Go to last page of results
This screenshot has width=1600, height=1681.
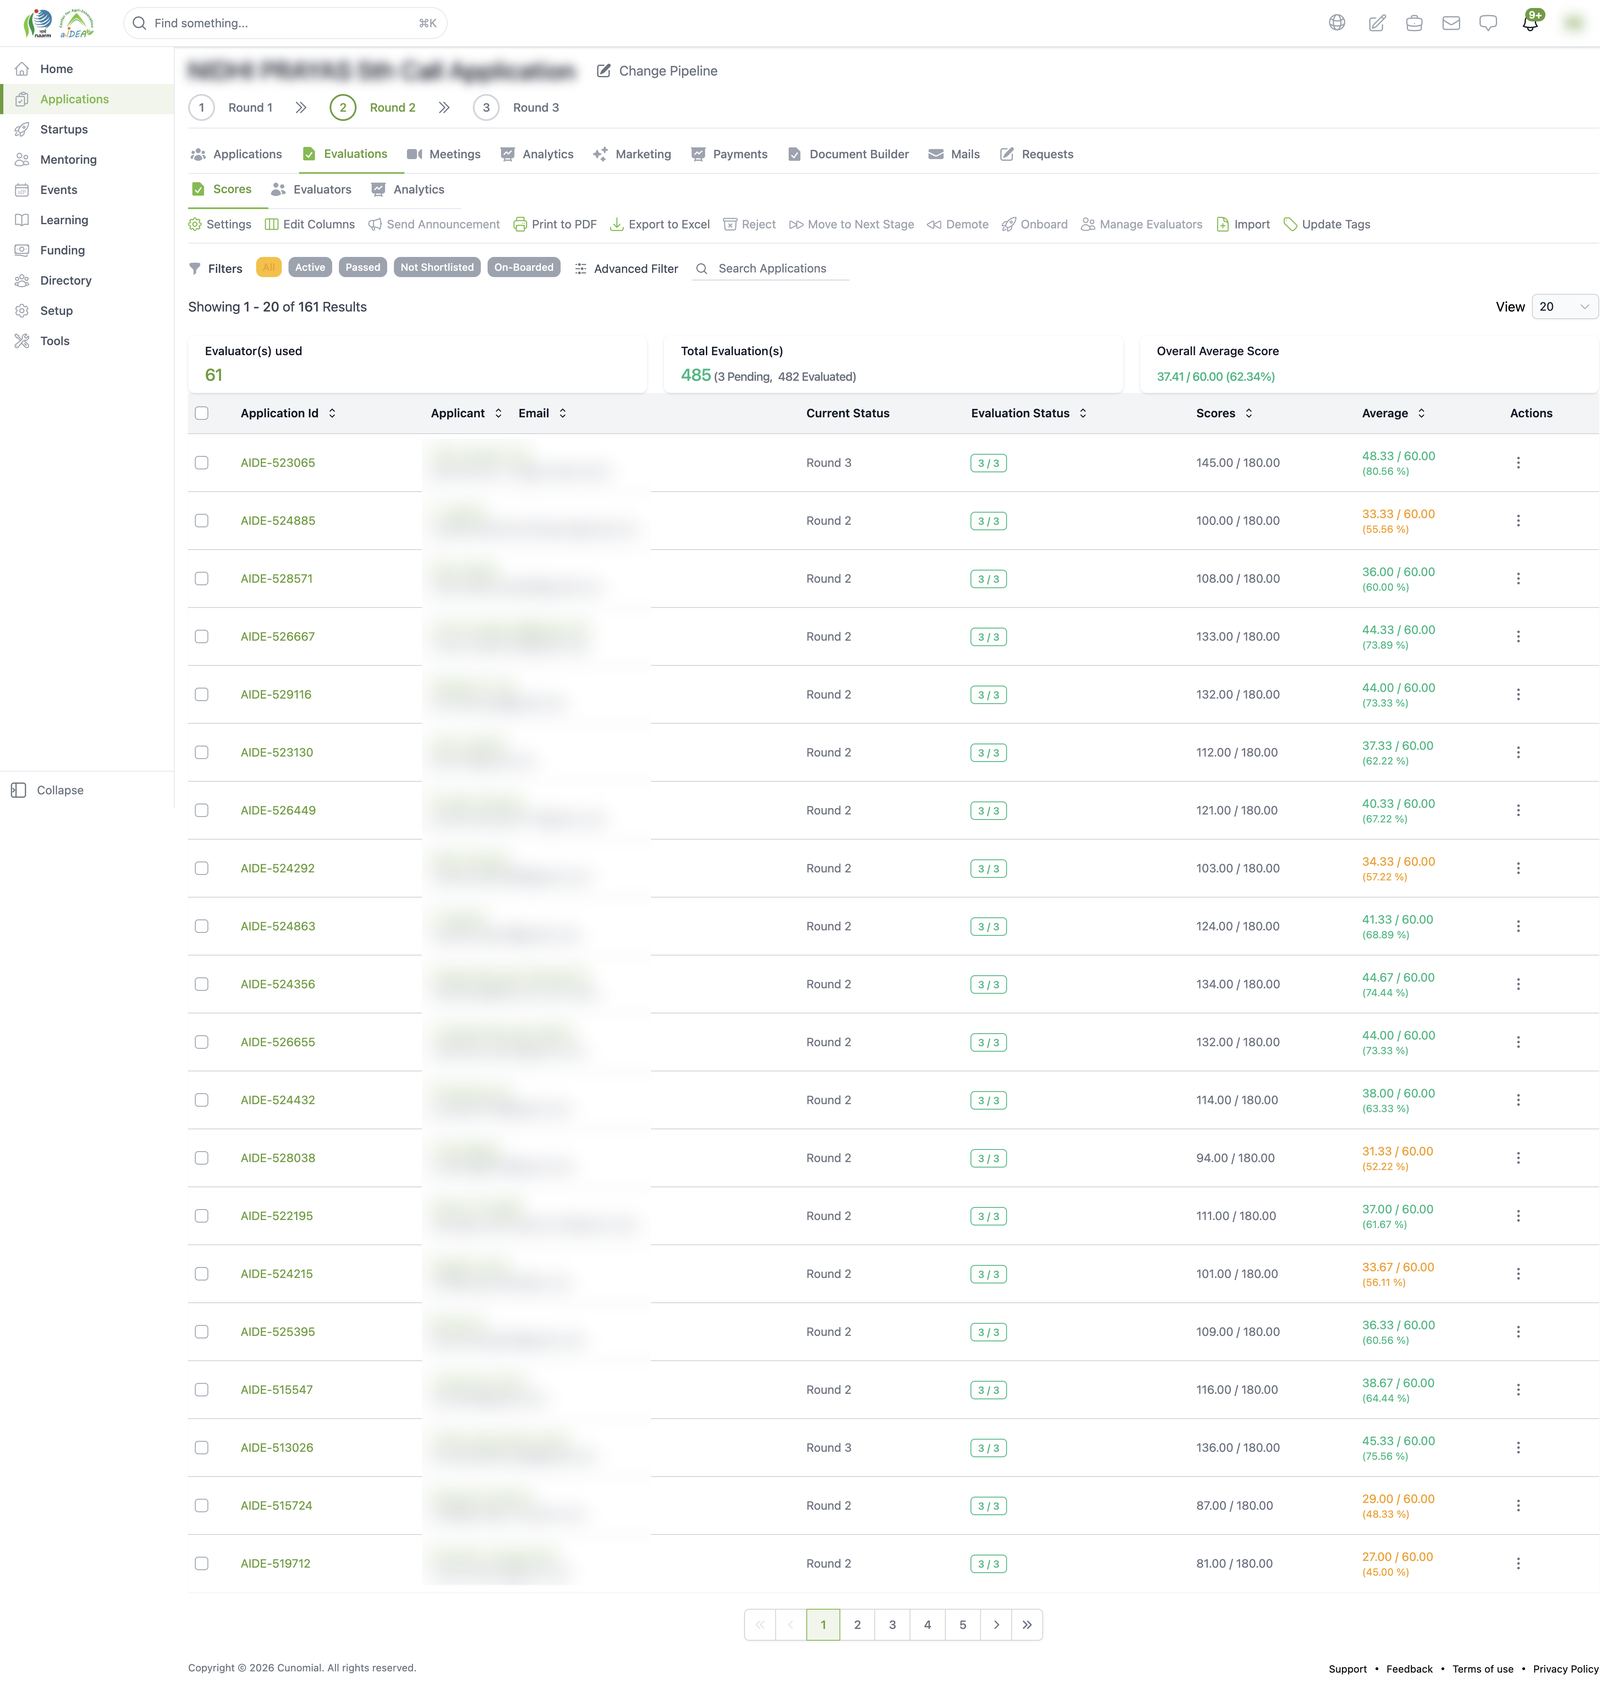[1027, 1625]
